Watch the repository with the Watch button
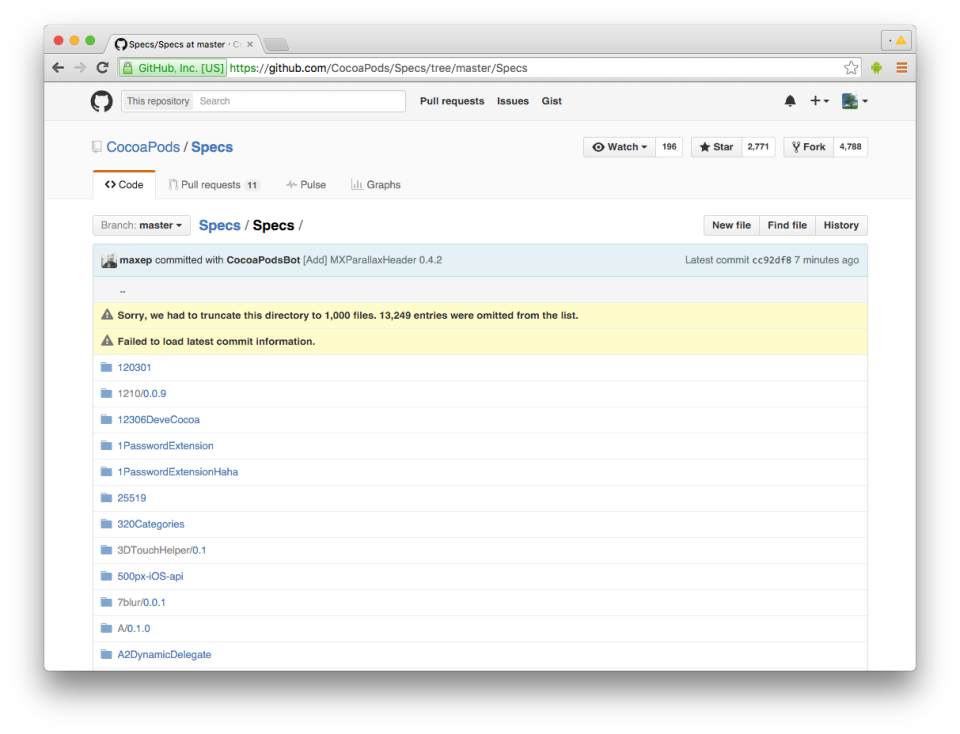 pos(618,146)
